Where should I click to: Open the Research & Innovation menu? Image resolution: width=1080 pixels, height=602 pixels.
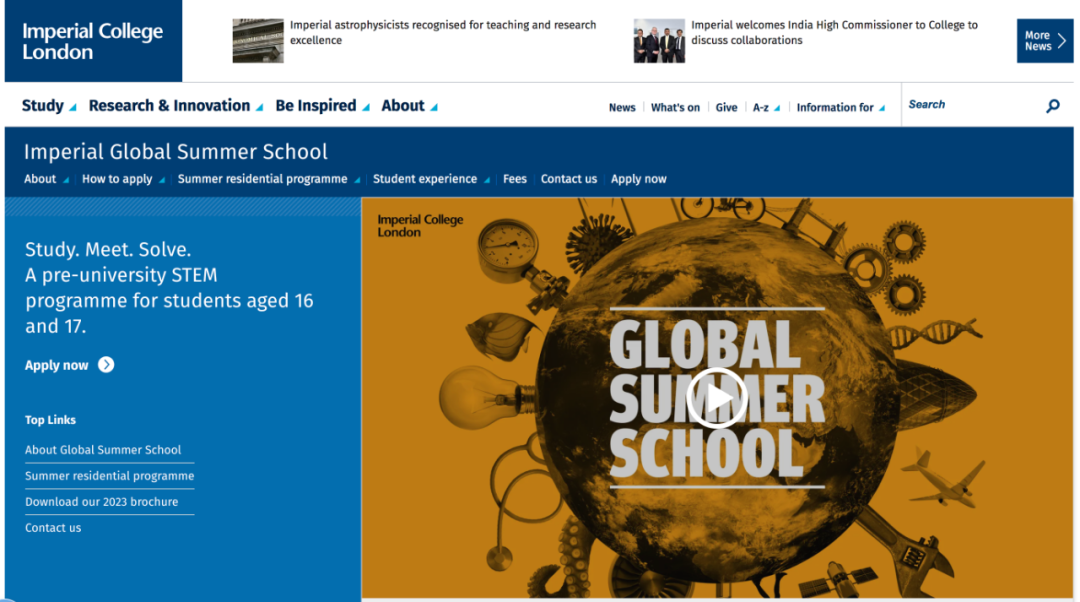click(x=169, y=105)
